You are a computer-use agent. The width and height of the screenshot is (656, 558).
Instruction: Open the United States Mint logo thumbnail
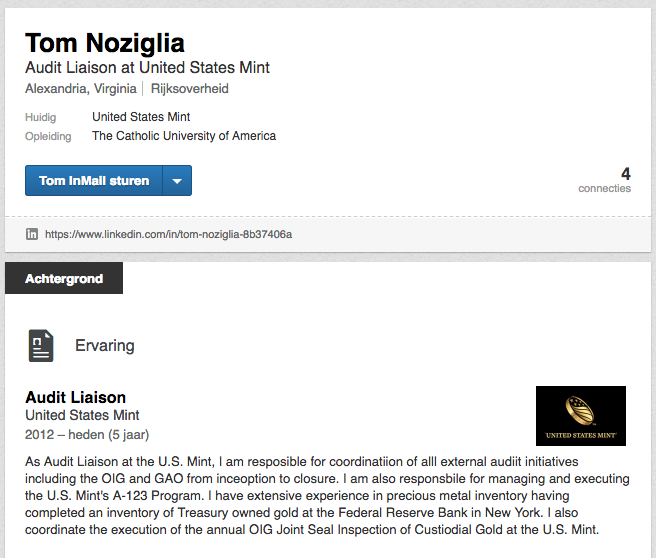(580, 416)
